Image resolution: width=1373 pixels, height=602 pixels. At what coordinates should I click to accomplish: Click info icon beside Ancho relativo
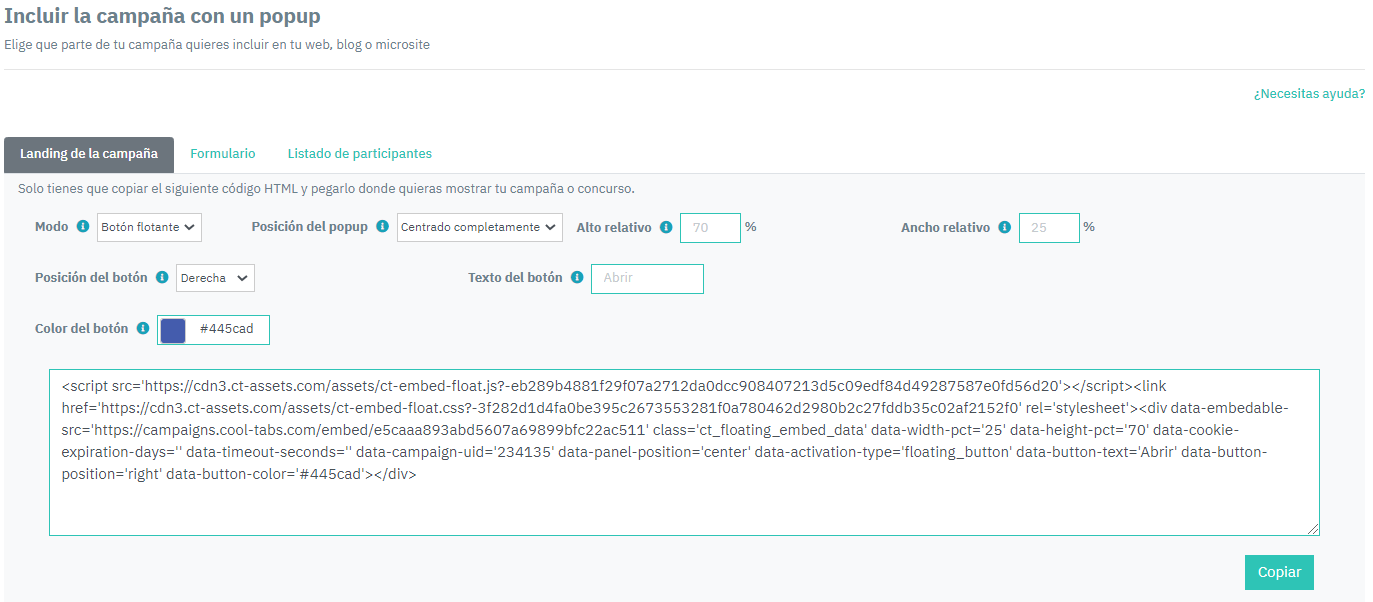(1004, 228)
